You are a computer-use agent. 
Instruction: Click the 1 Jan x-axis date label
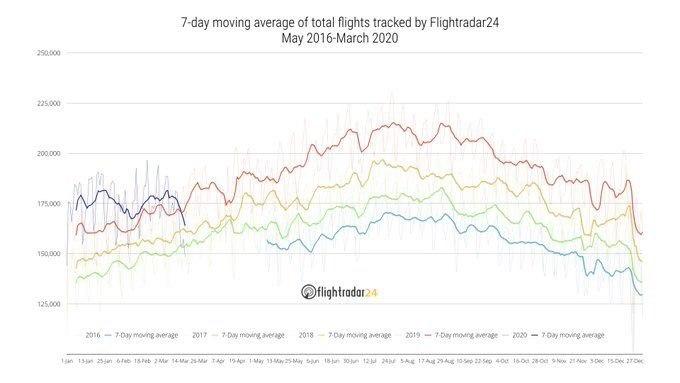67,361
